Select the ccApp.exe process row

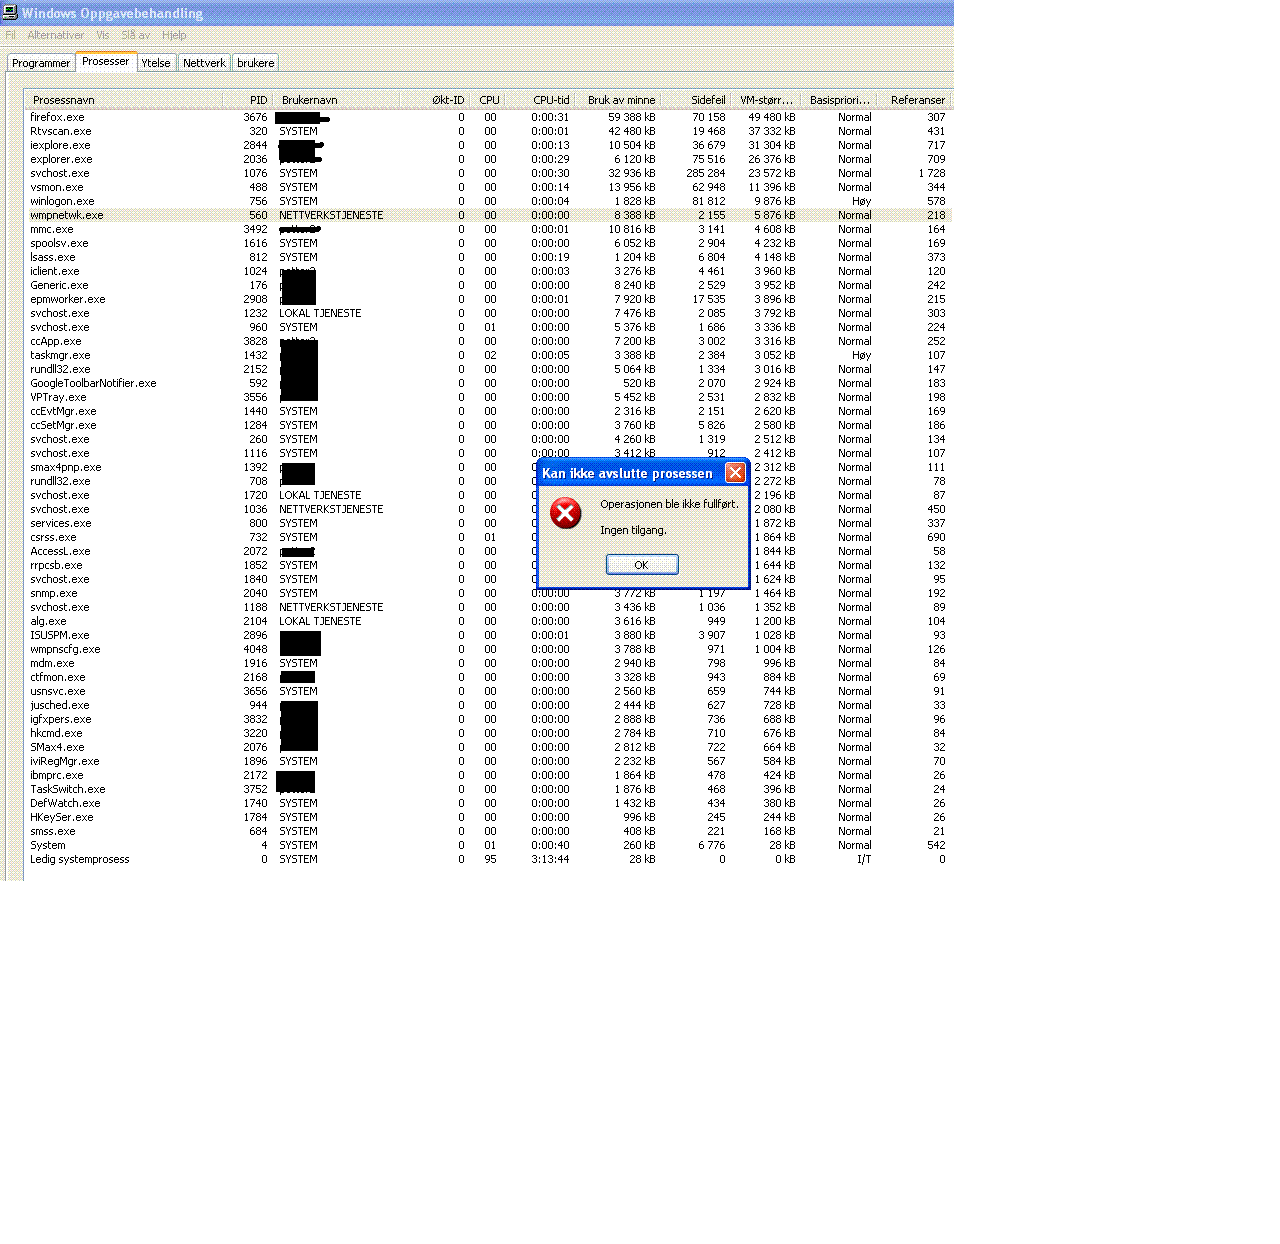(488, 341)
